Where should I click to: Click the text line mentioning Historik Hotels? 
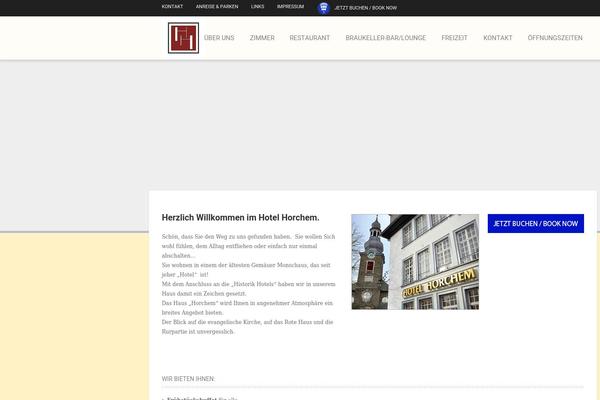pyautogui.click(x=248, y=284)
